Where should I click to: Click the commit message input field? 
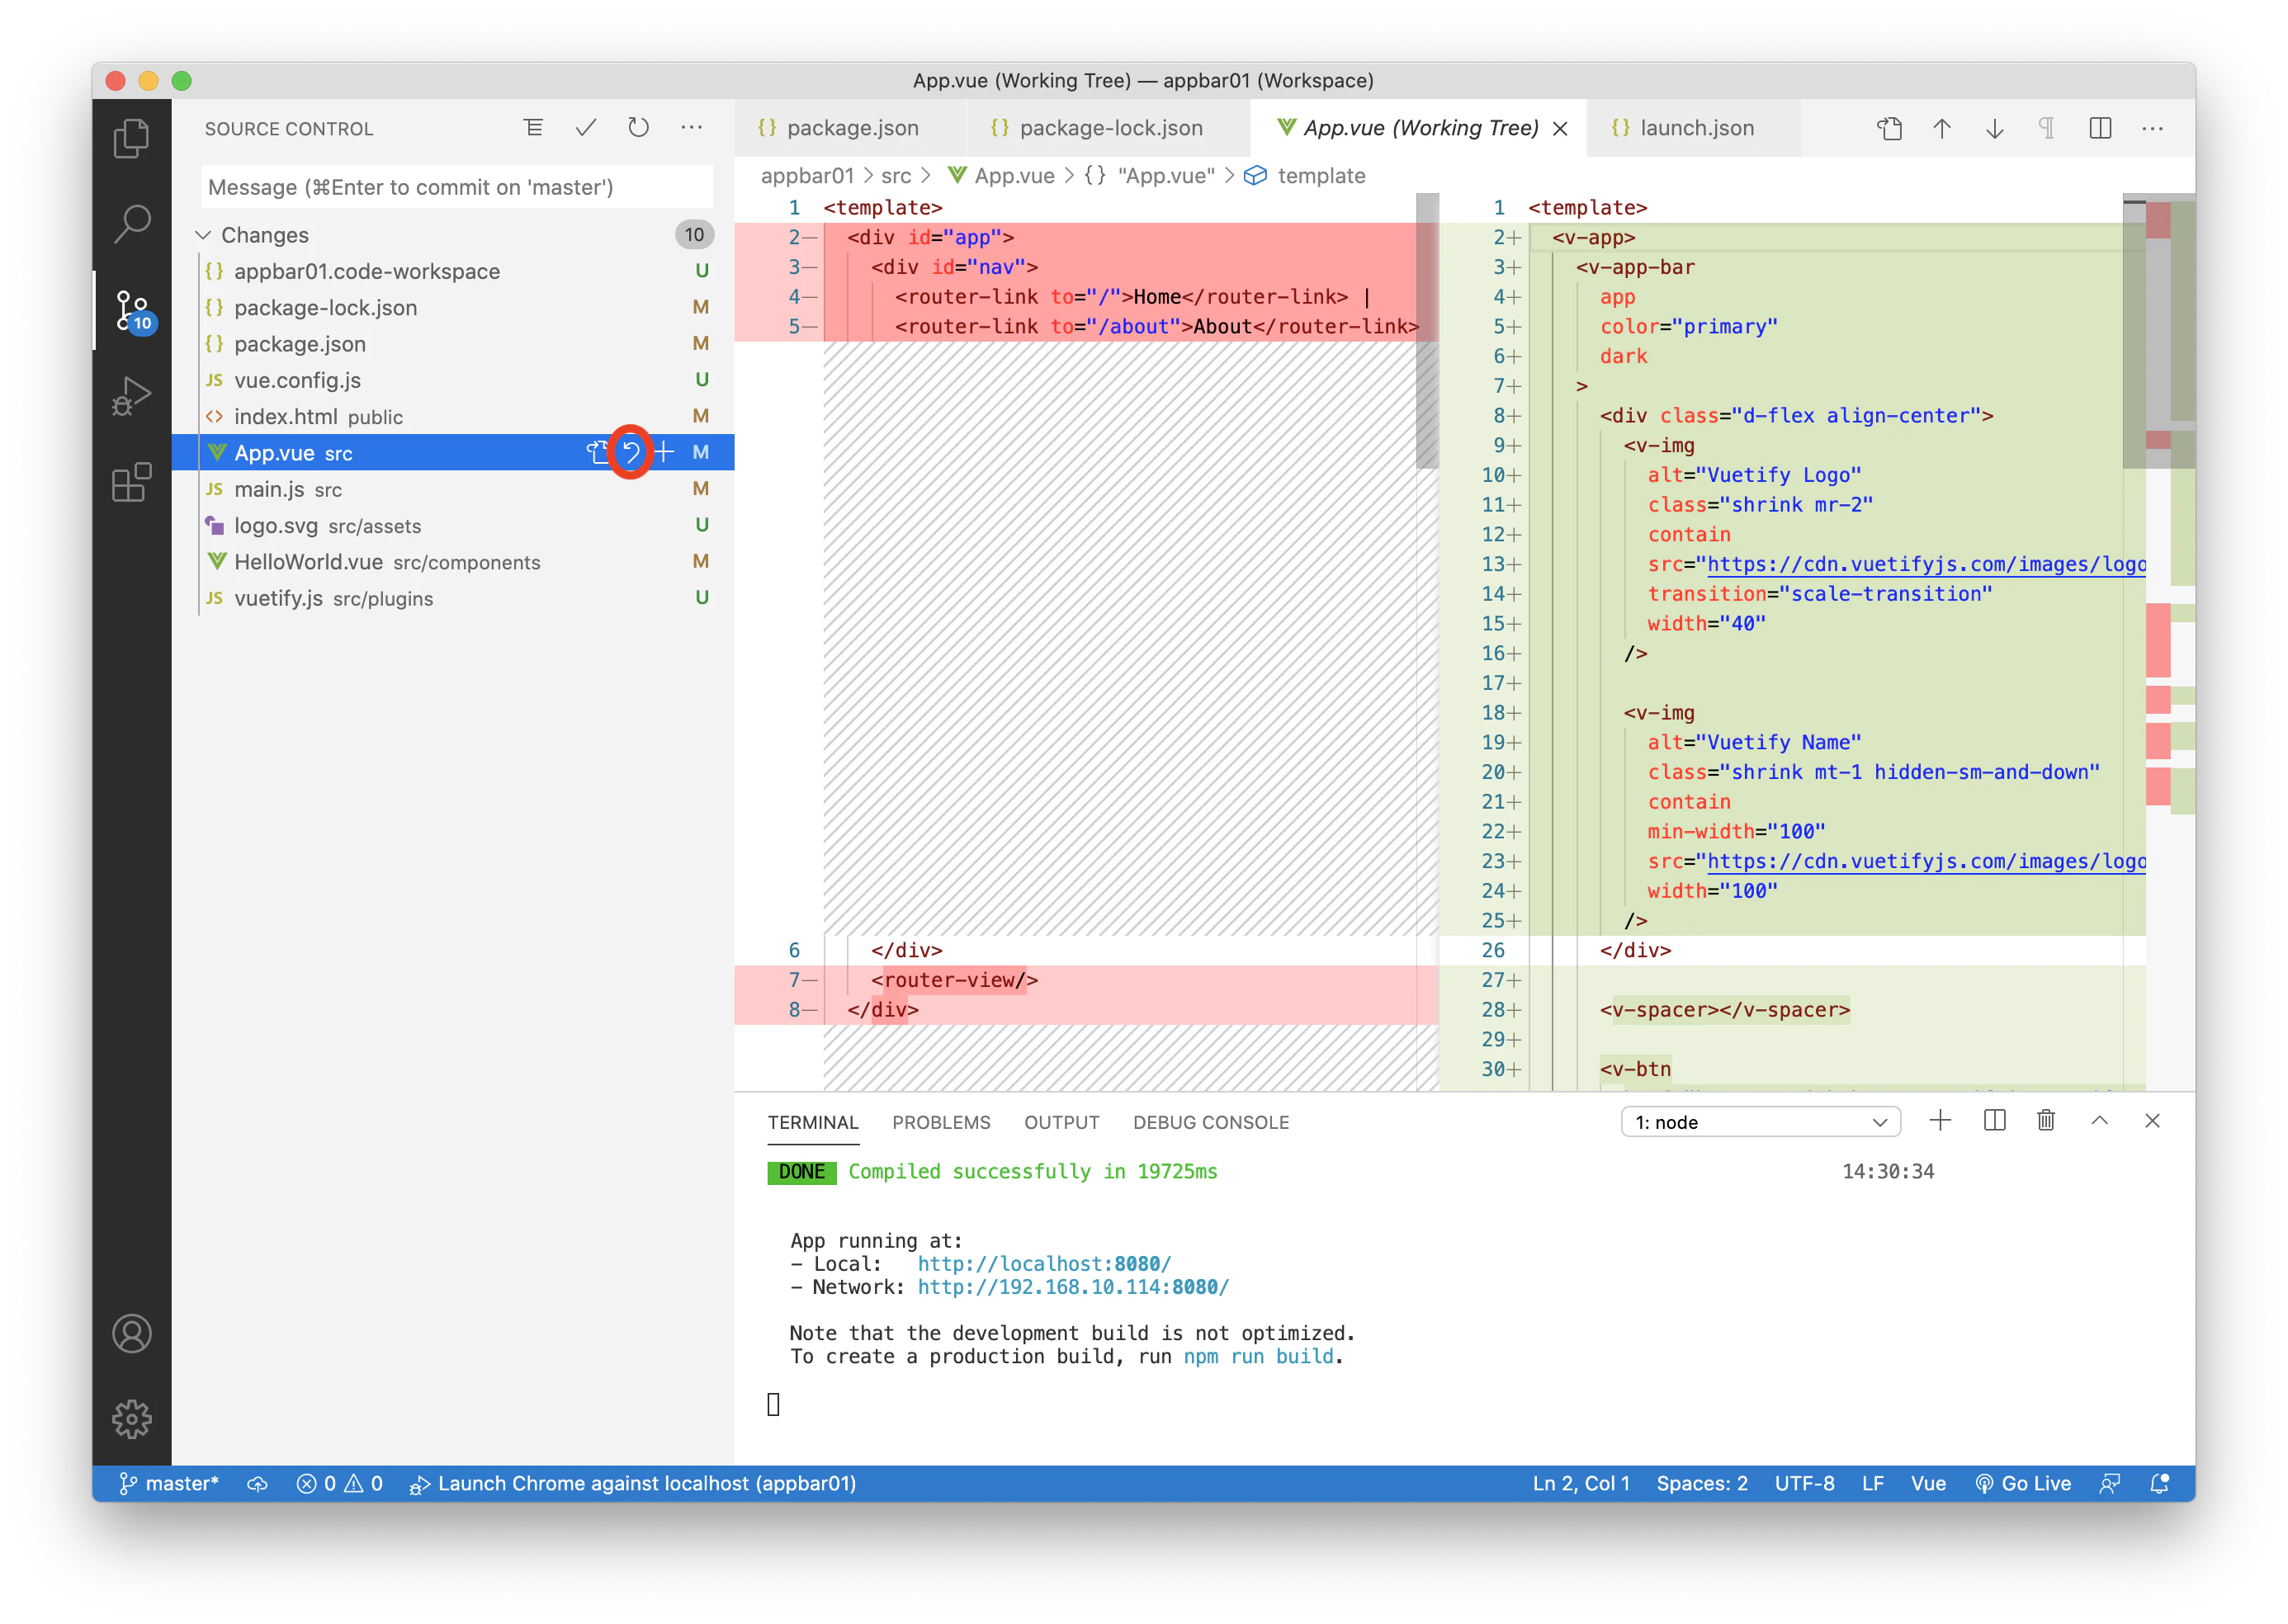click(x=456, y=187)
